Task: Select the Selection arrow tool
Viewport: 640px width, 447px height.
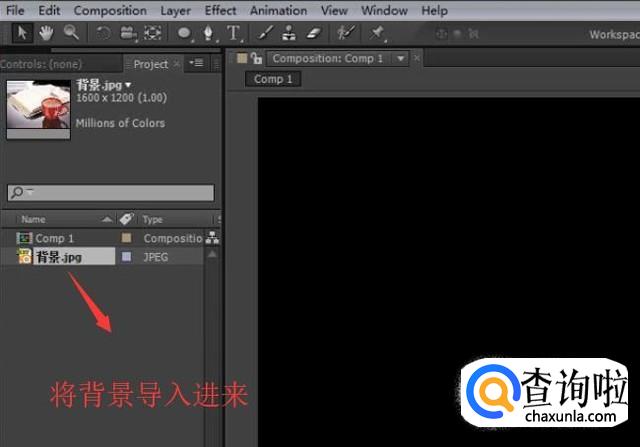Action: coord(21,33)
